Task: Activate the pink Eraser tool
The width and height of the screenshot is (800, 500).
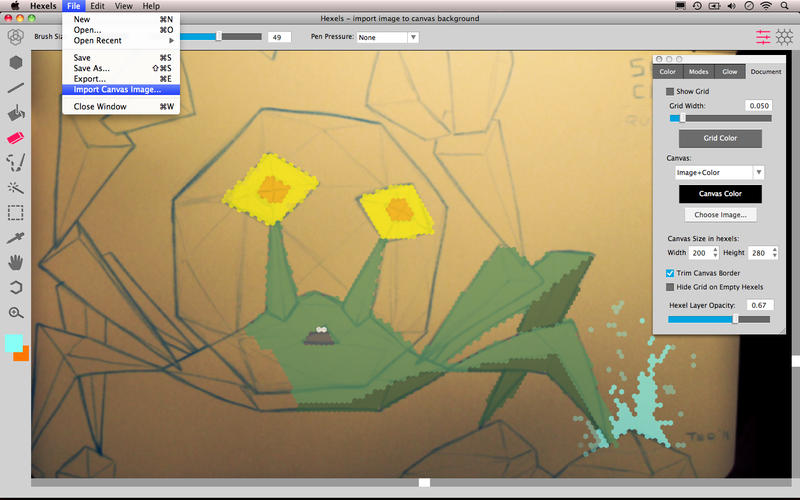Action: click(x=16, y=137)
